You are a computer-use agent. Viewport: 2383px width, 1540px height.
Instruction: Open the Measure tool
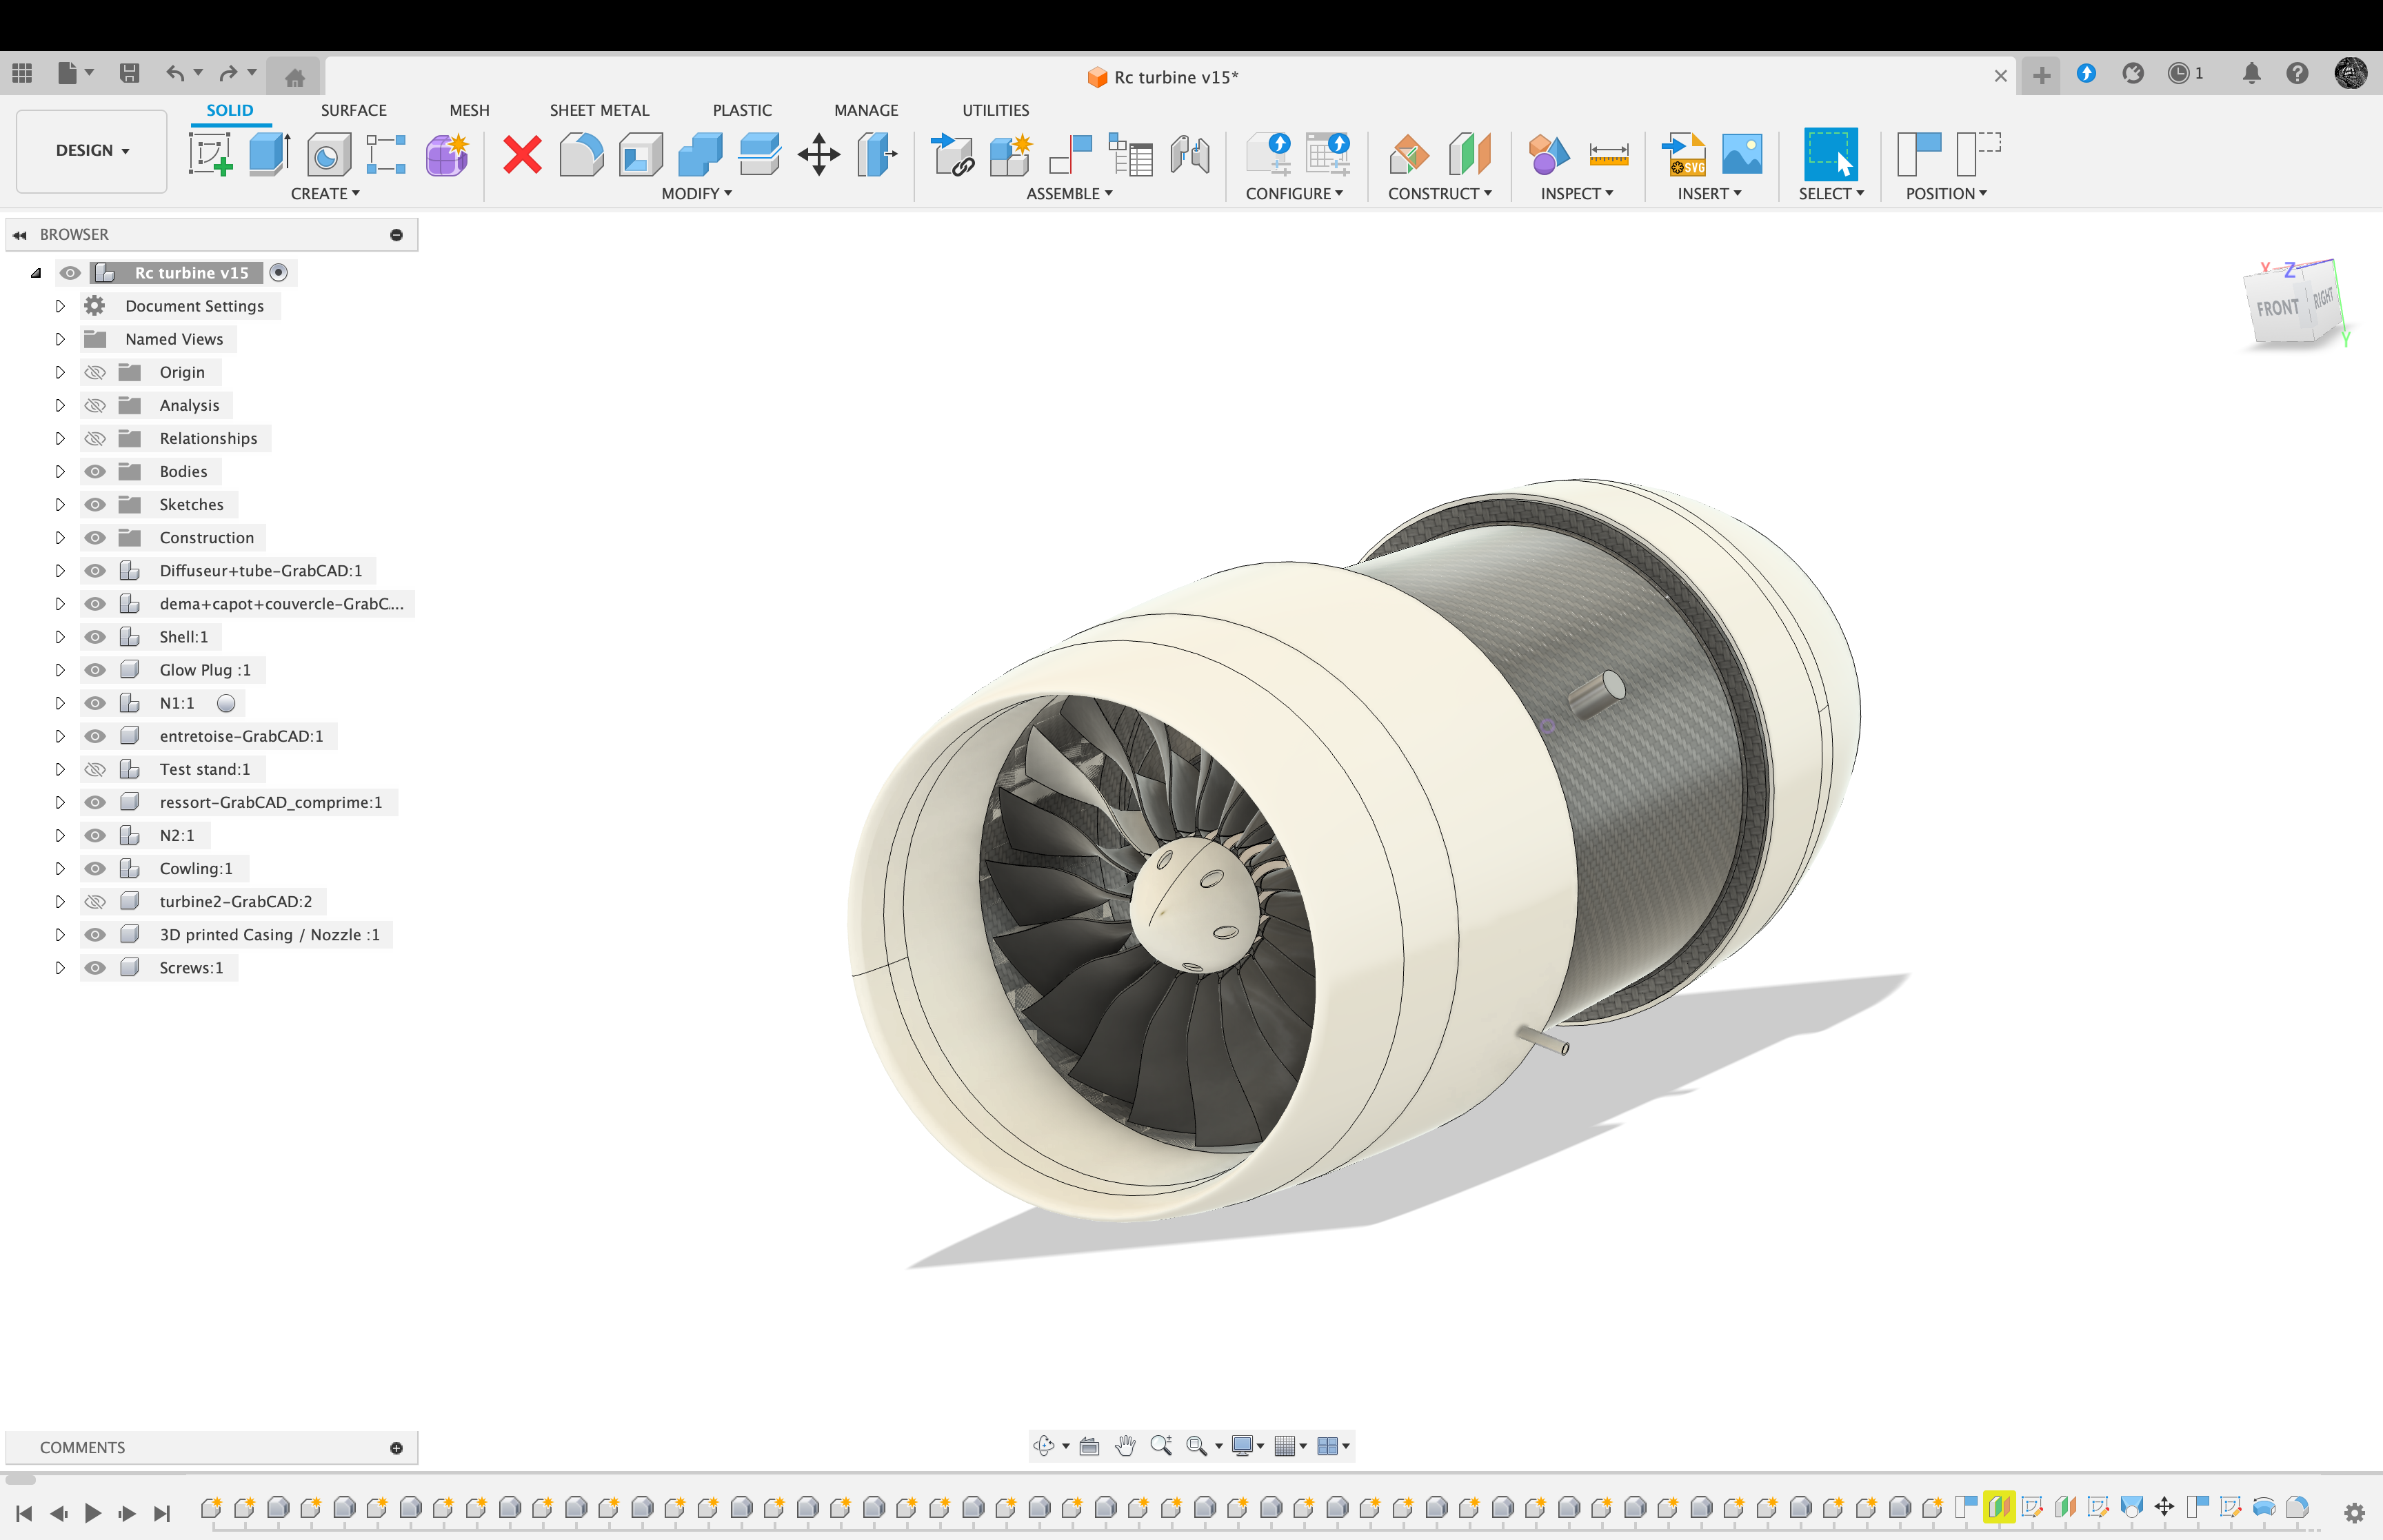1608,155
